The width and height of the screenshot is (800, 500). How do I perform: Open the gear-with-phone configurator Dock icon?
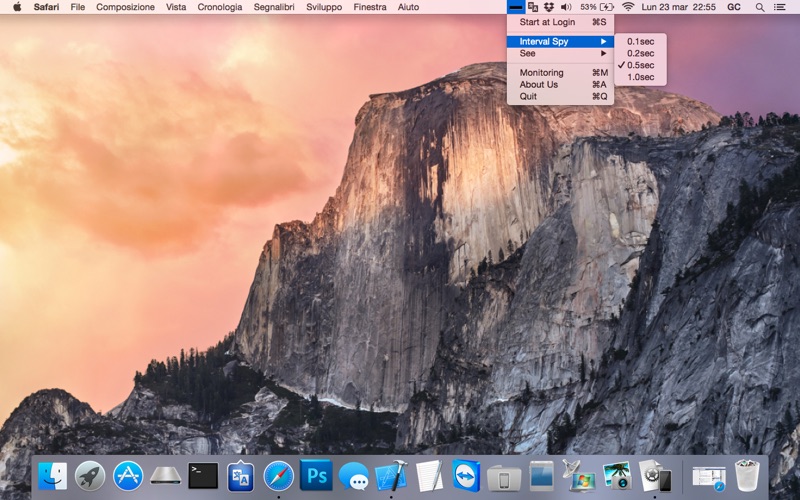(655, 476)
